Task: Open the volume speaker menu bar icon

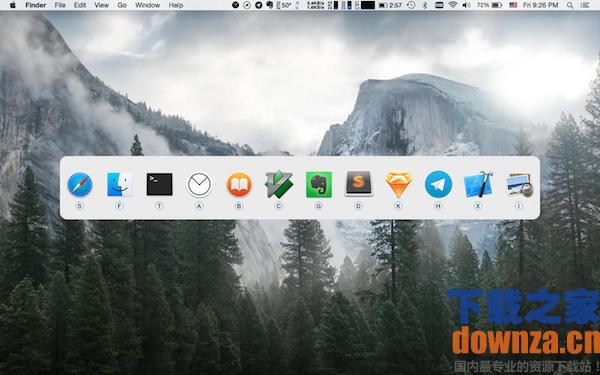Action: (466, 5)
